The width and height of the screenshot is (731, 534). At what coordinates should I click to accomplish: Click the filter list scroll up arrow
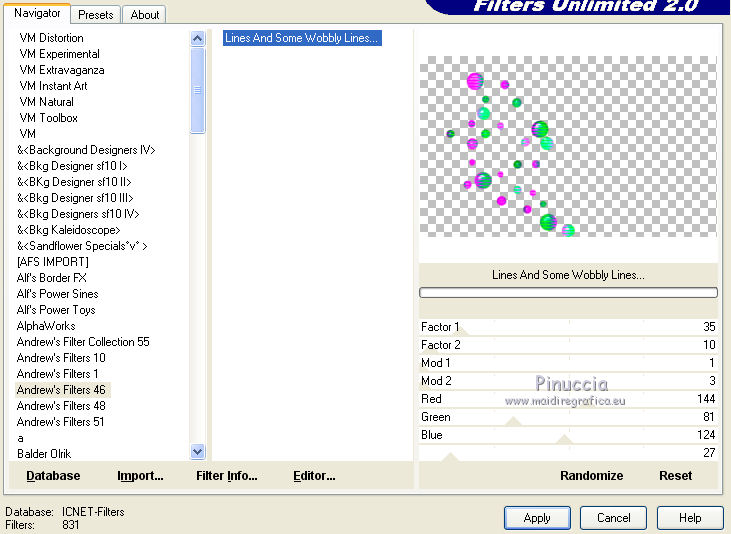[198, 38]
